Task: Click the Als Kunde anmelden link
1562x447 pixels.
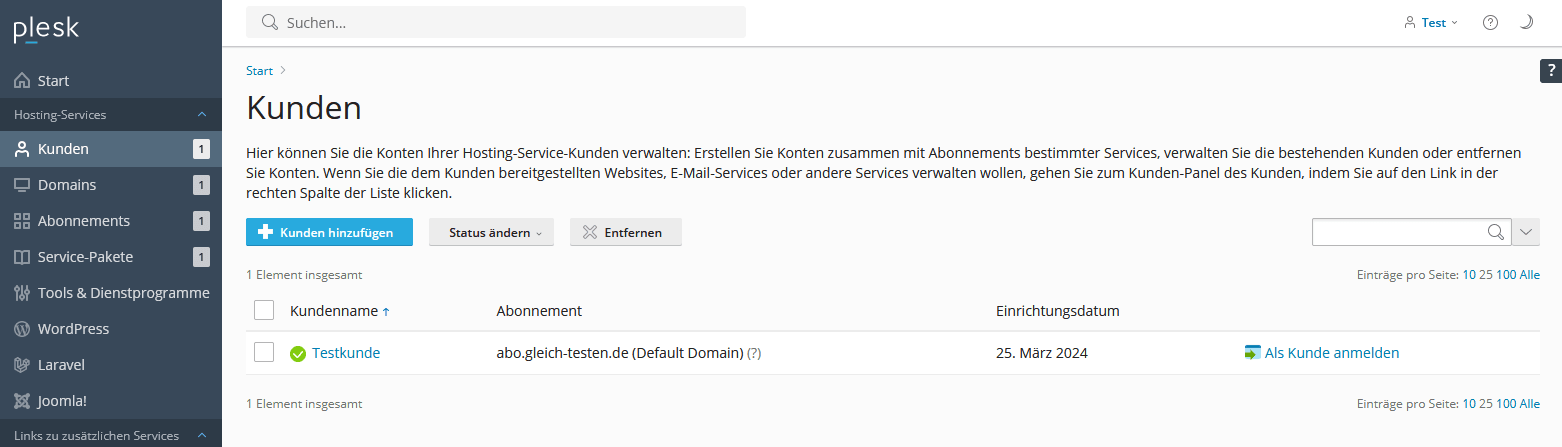Action: (1331, 353)
